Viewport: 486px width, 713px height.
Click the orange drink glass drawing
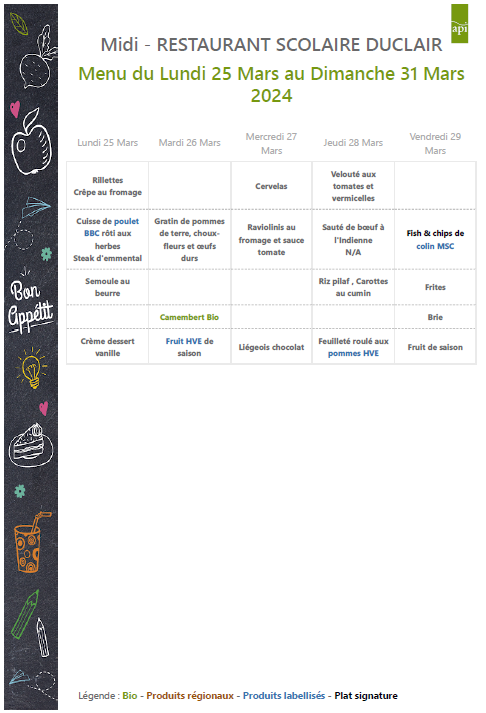[30, 542]
